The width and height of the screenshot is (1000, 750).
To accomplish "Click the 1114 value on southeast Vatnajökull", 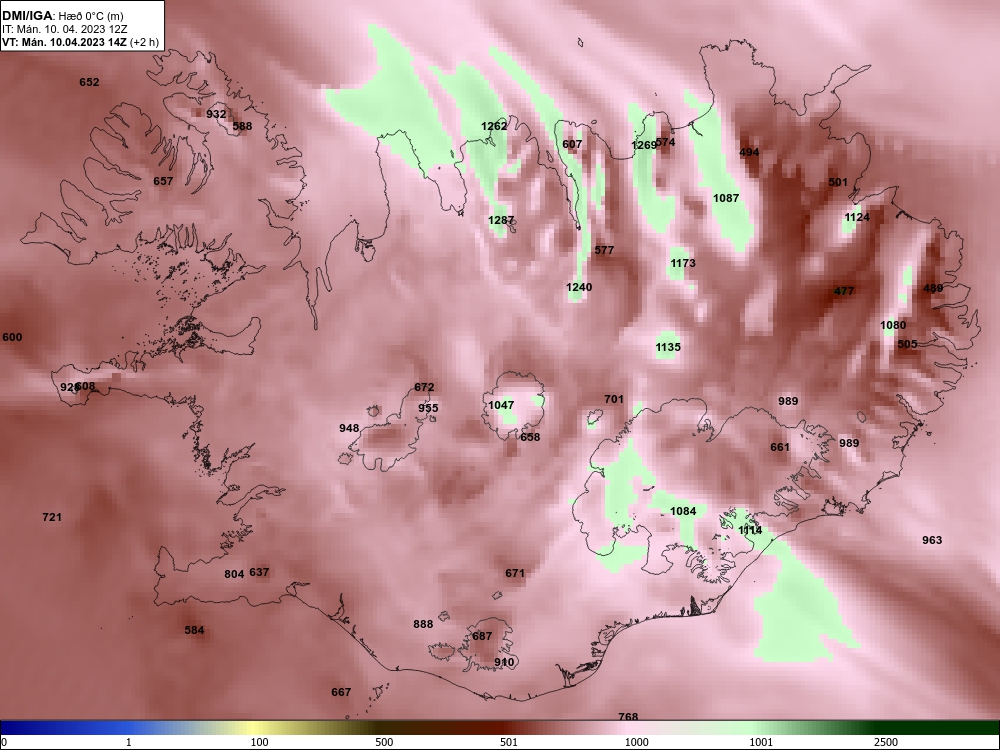I will click(750, 531).
